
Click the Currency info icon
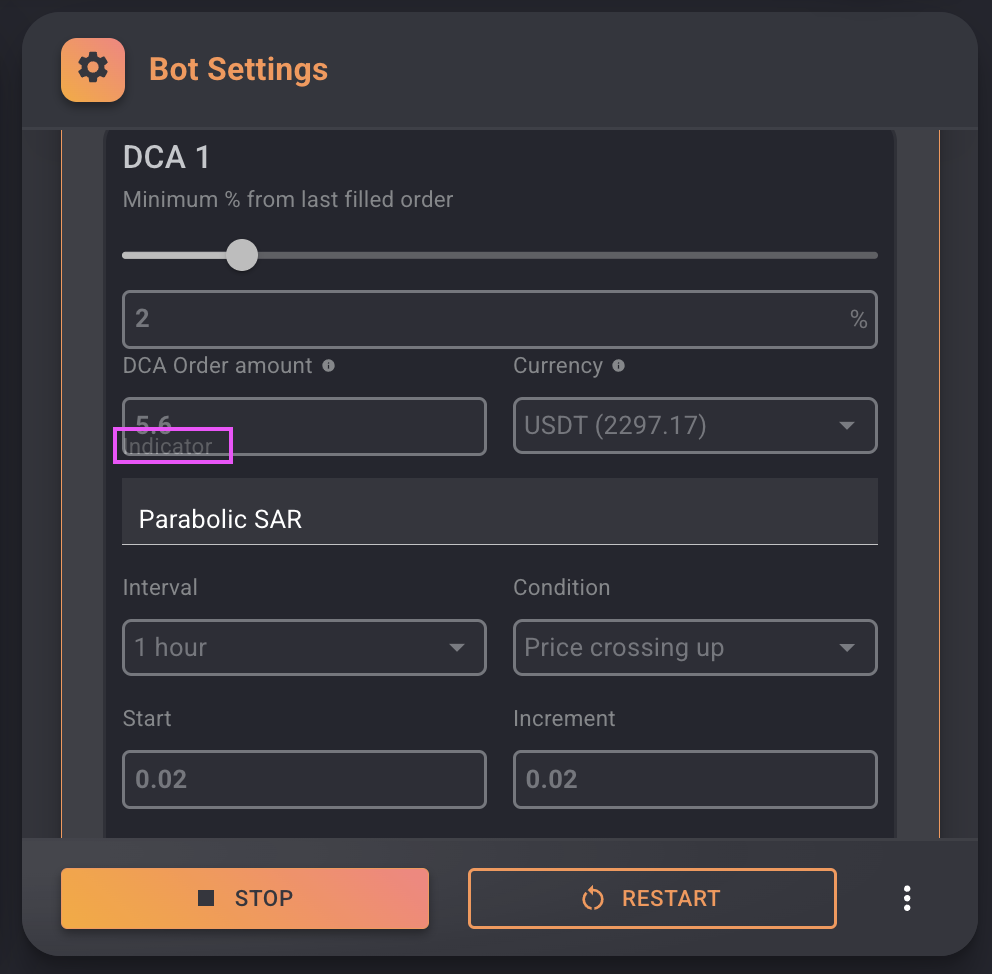pos(619,366)
